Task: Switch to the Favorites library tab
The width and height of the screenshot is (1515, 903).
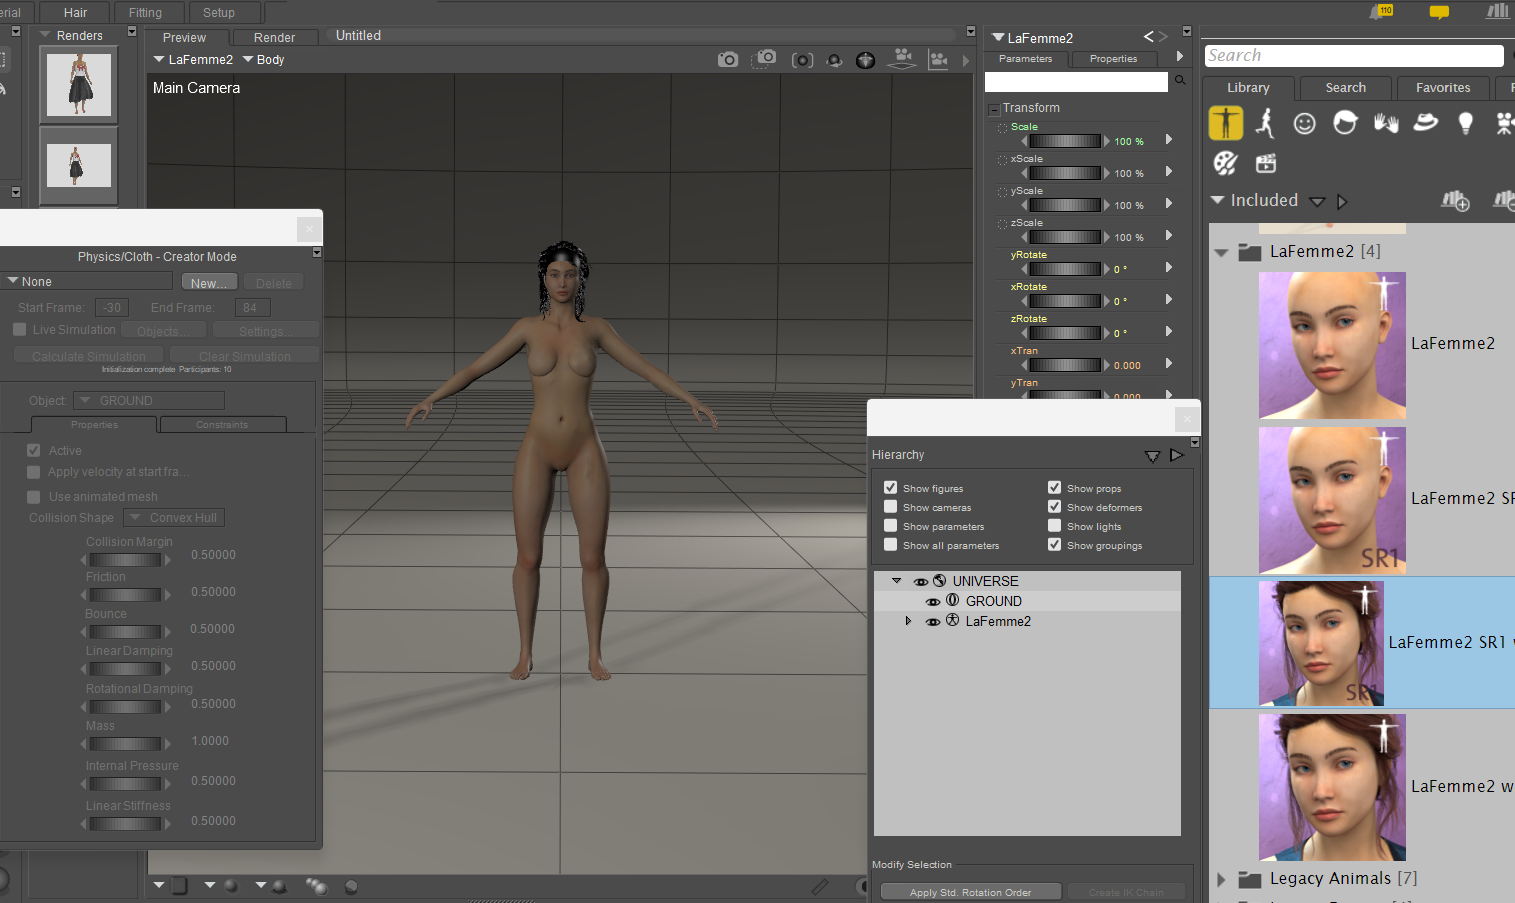Action: click(1442, 88)
